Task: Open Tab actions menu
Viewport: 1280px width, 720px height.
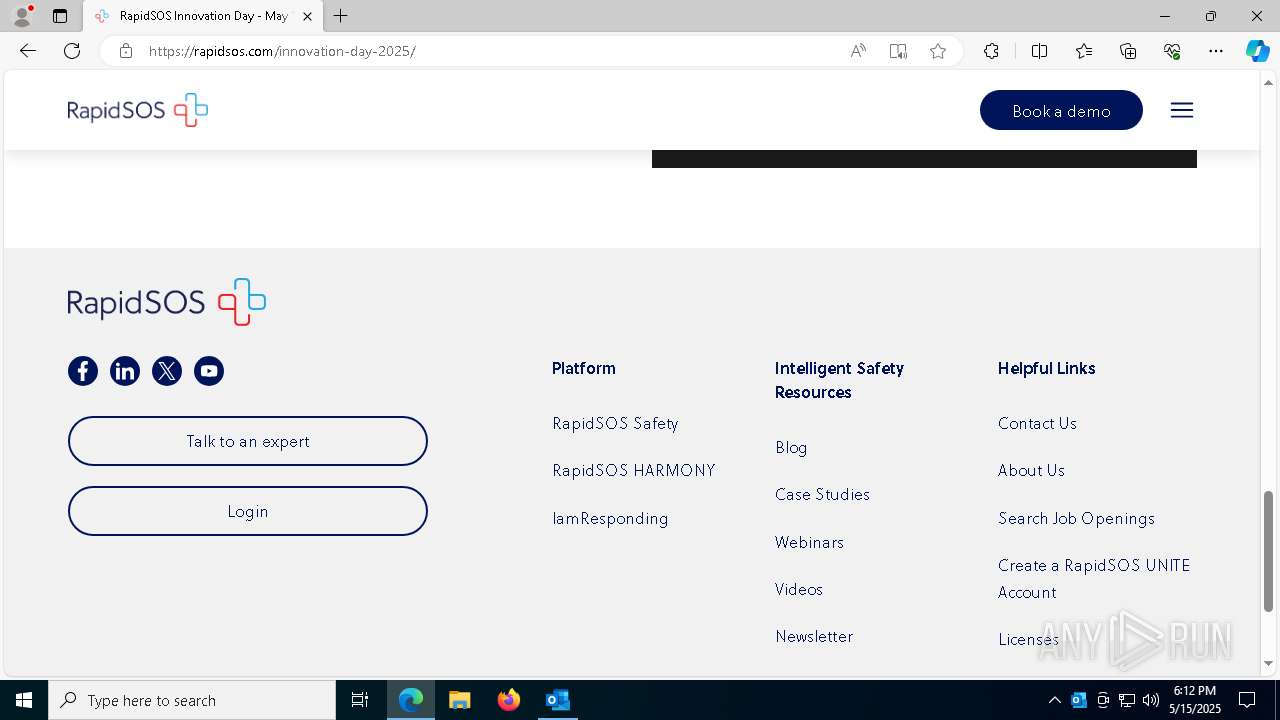Action: (x=60, y=16)
